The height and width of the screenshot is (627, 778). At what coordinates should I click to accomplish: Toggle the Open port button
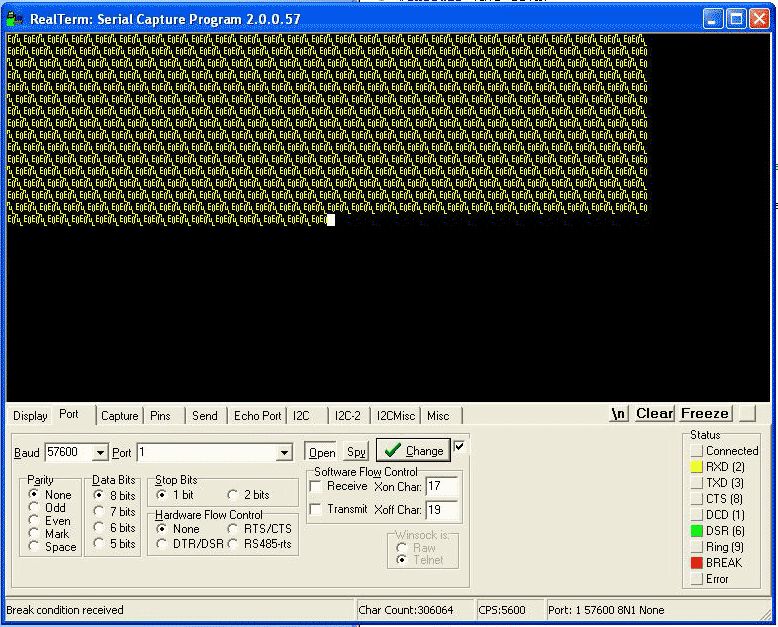(x=322, y=452)
